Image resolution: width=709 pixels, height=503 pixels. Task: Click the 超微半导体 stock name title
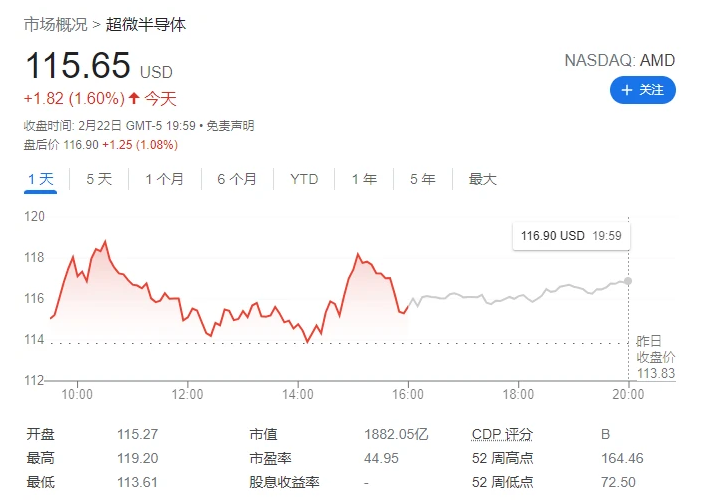(146, 24)
